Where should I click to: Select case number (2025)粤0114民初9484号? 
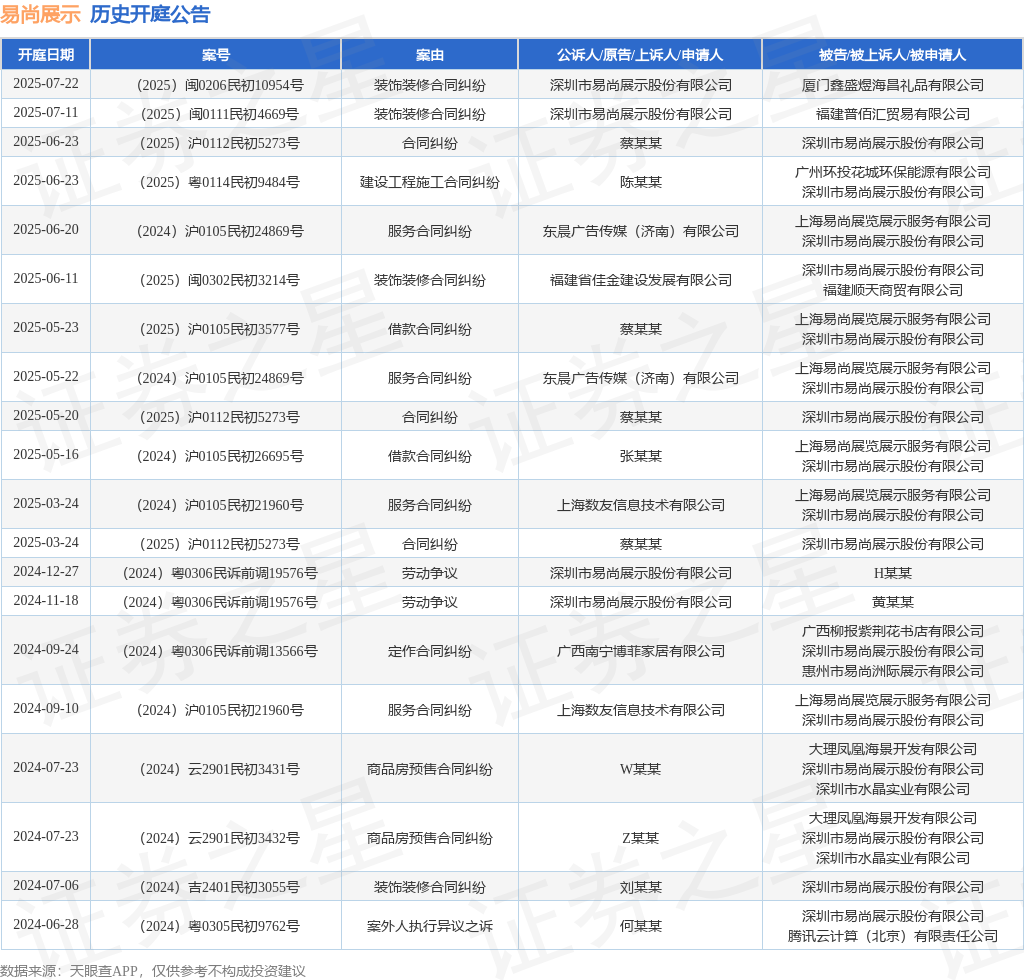pos(220,182)
